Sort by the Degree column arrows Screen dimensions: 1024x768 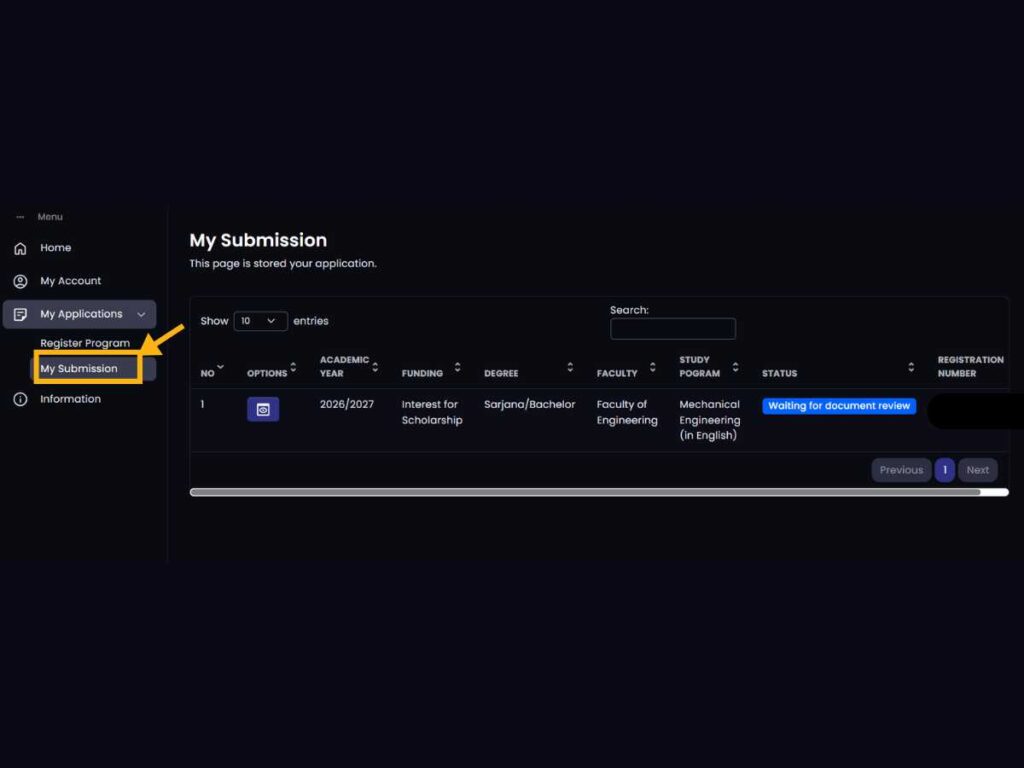pos(570,367)
